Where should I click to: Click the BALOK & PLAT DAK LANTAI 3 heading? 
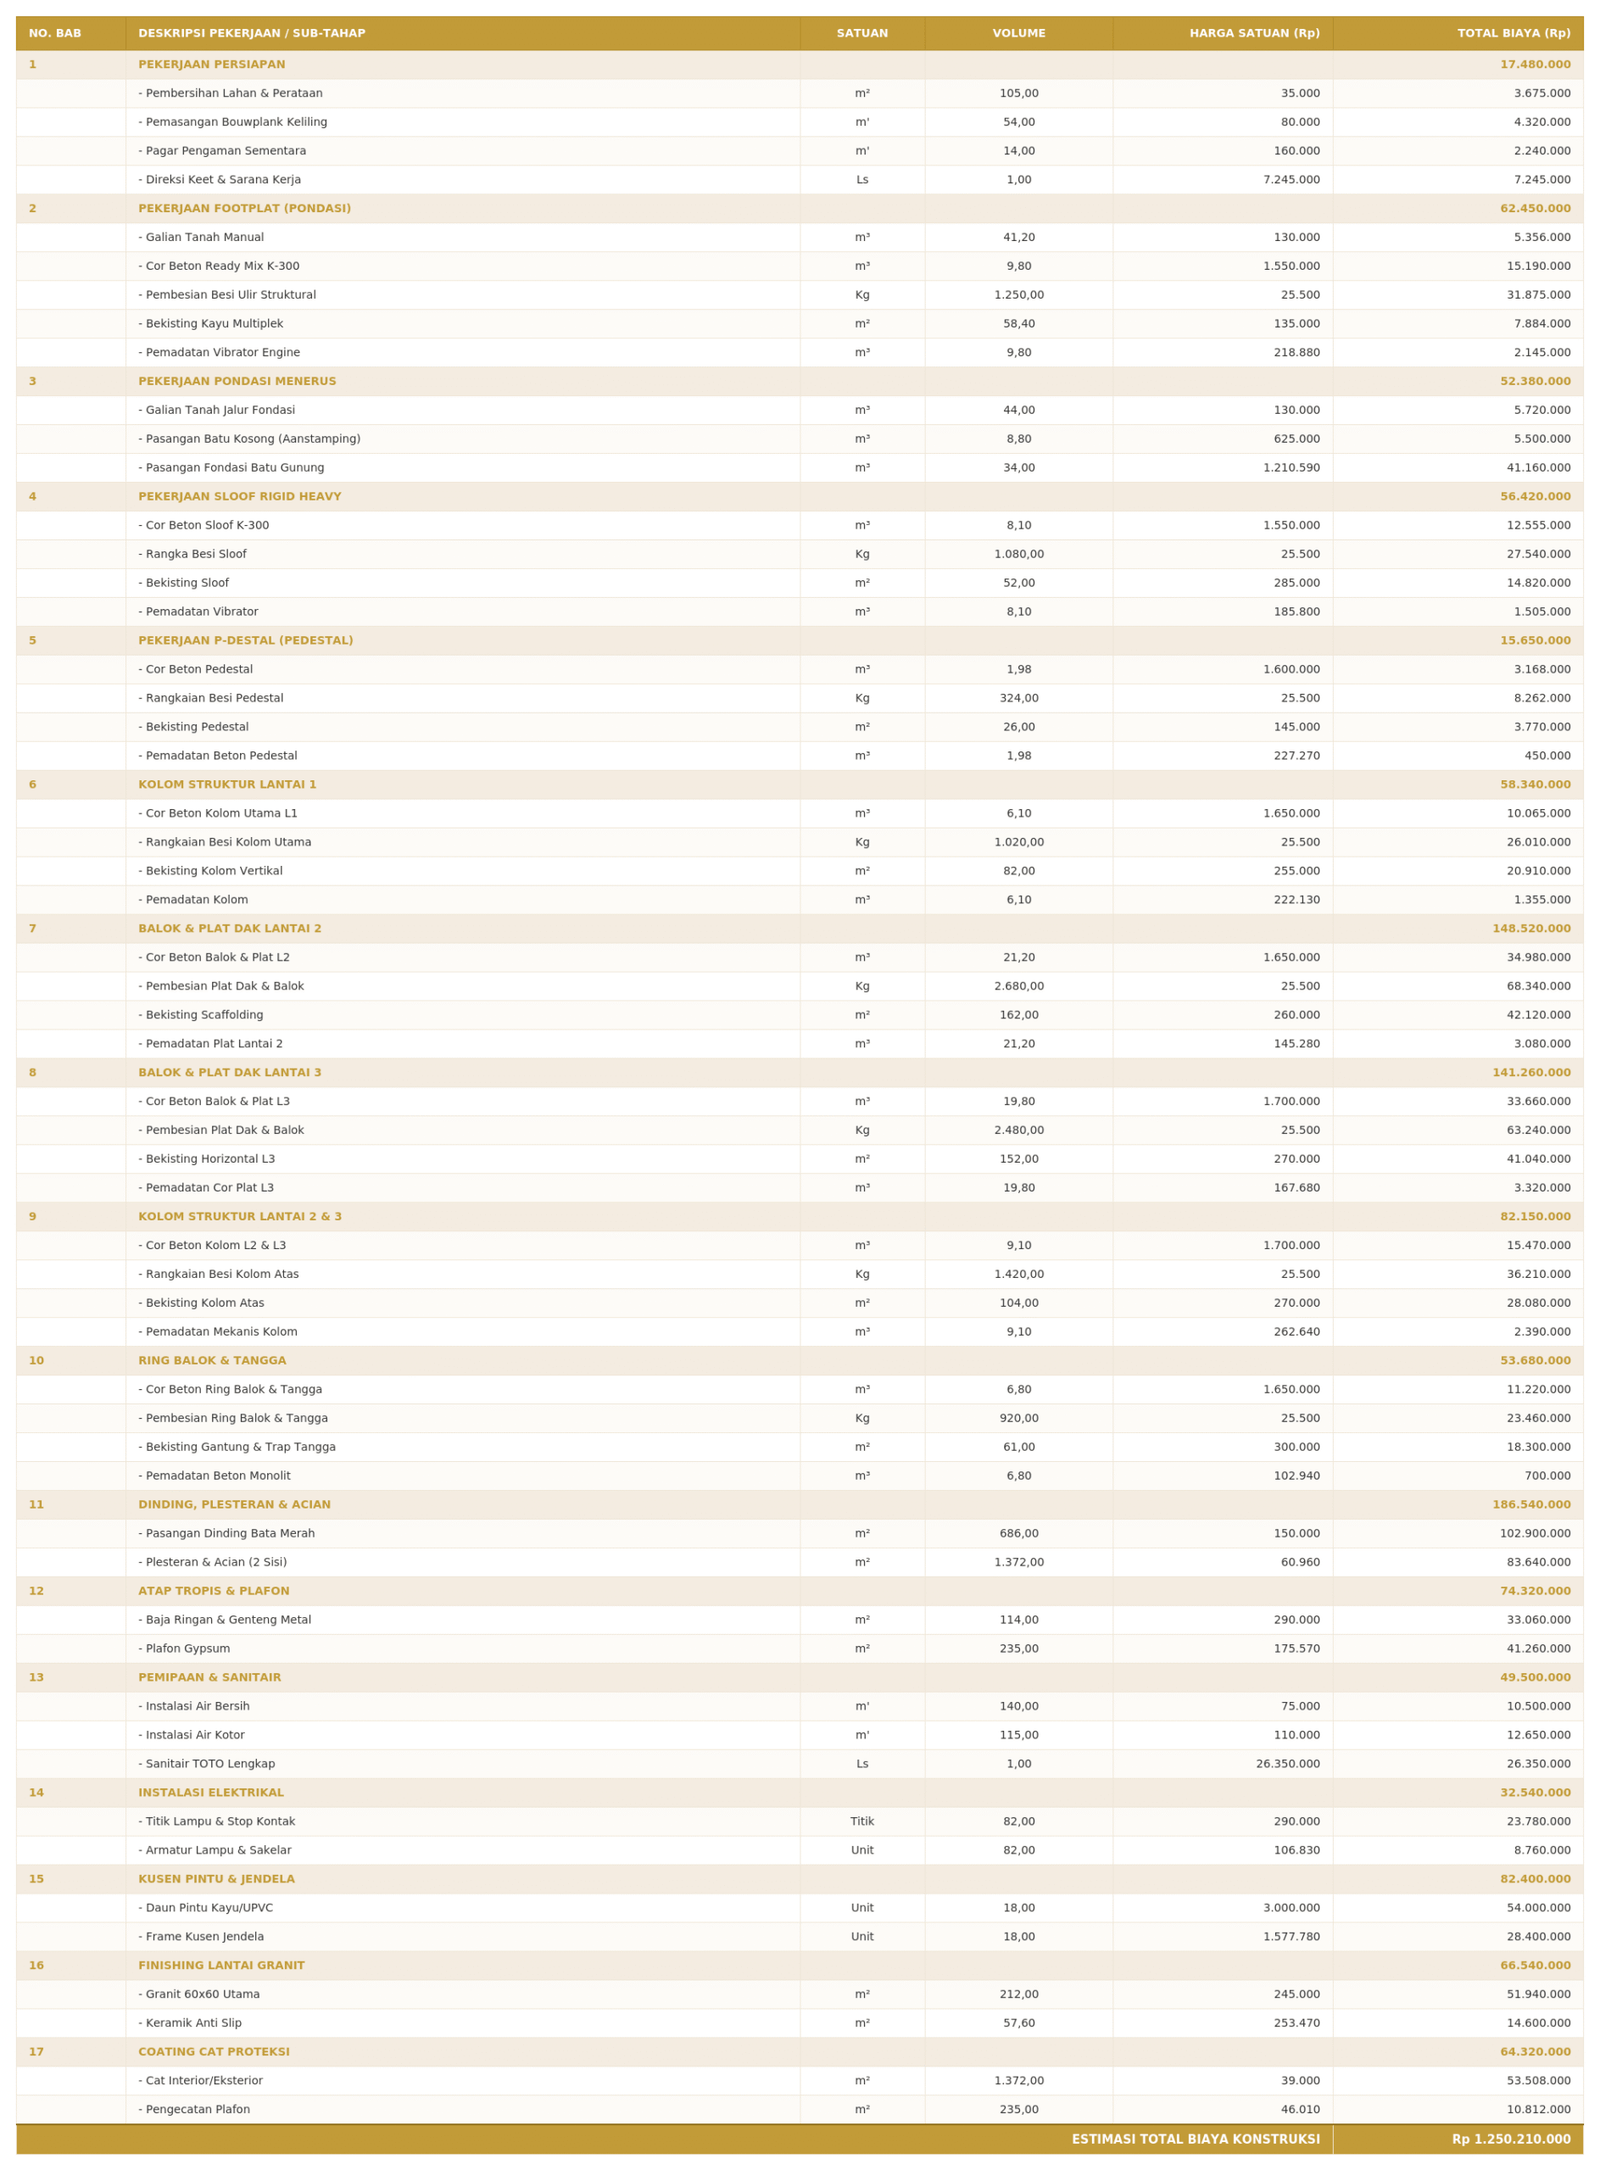[230, 1072]
